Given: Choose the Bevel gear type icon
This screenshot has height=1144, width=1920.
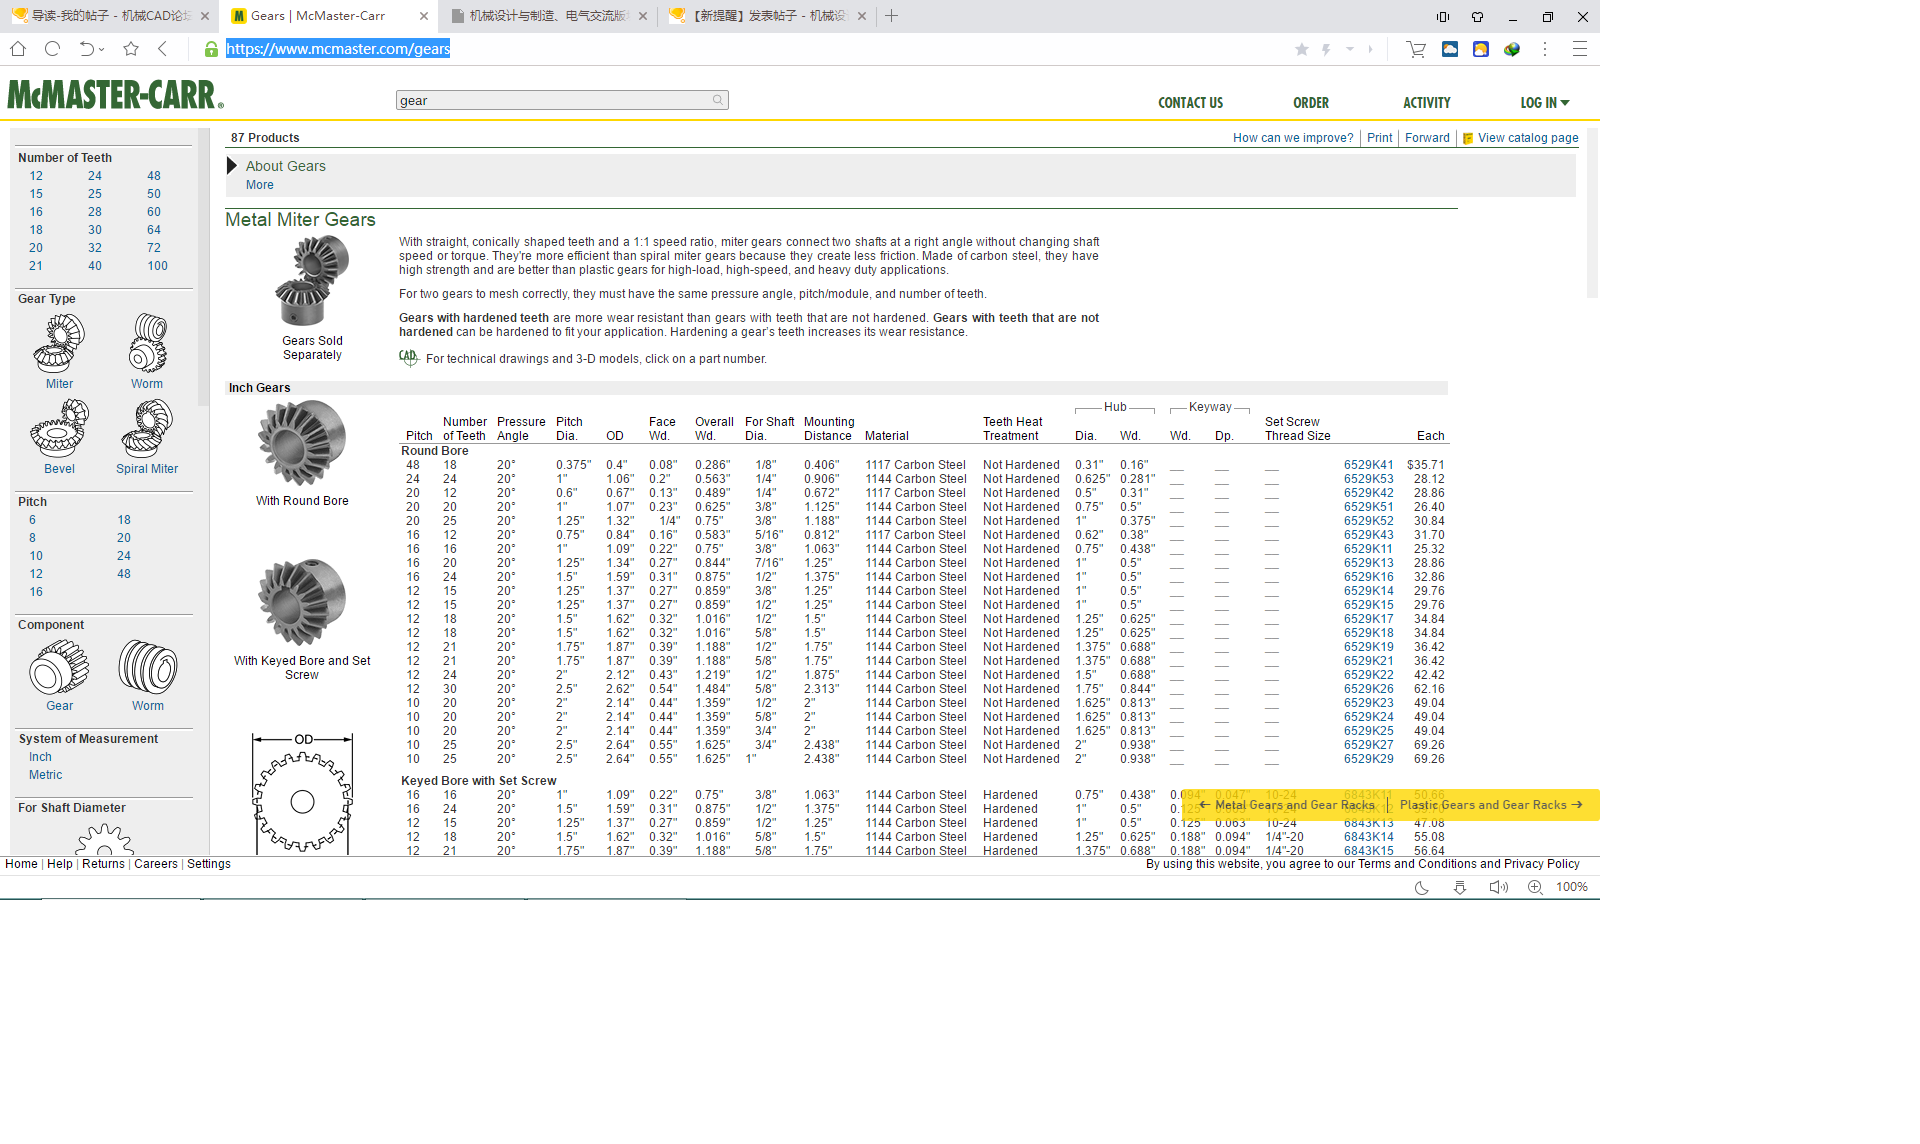Looking at the screenshot, I should tap(59, 428).
